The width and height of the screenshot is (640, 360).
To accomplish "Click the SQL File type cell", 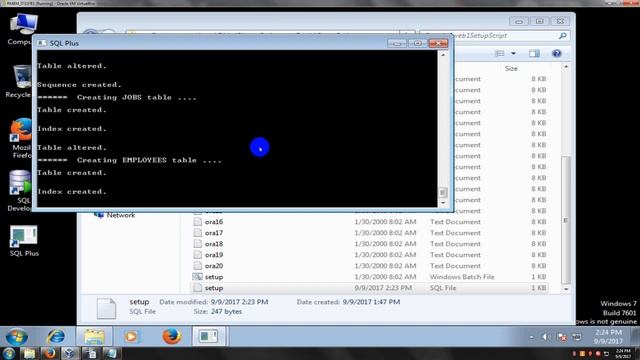I will point(443,288).
